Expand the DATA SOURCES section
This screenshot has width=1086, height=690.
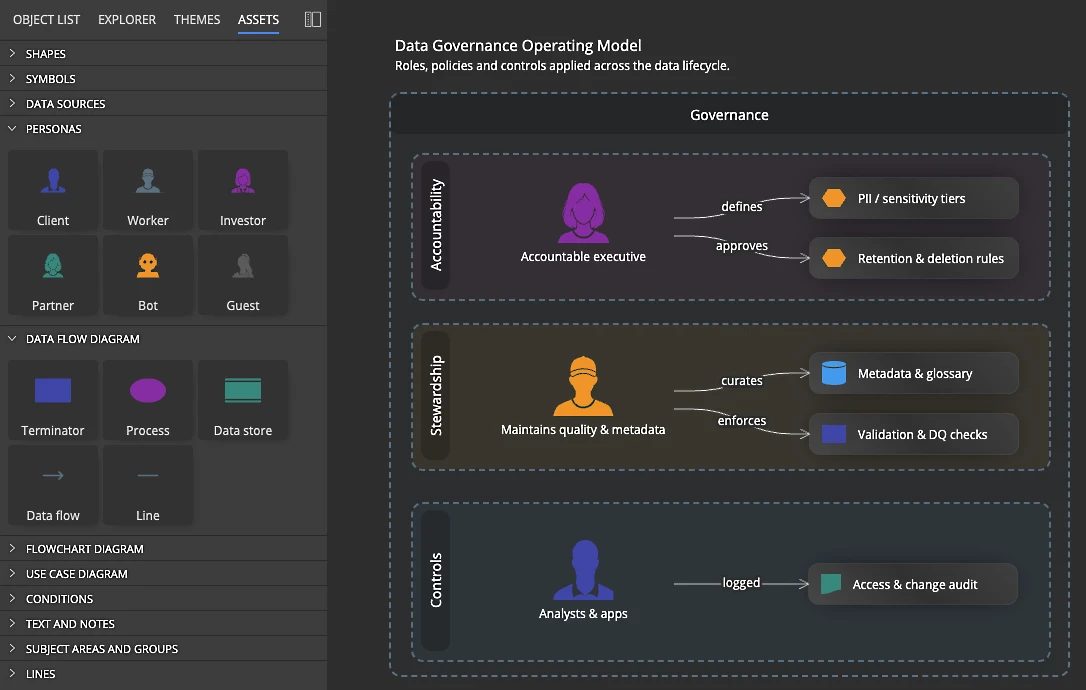tap(163, 103)
